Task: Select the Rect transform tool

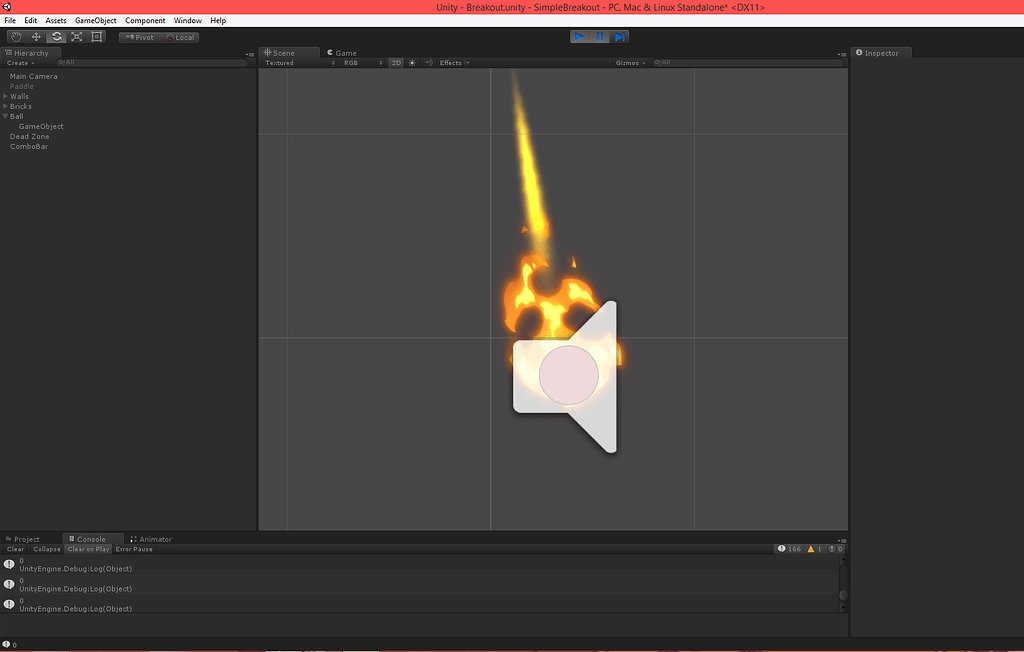Action: pos(97,36)
